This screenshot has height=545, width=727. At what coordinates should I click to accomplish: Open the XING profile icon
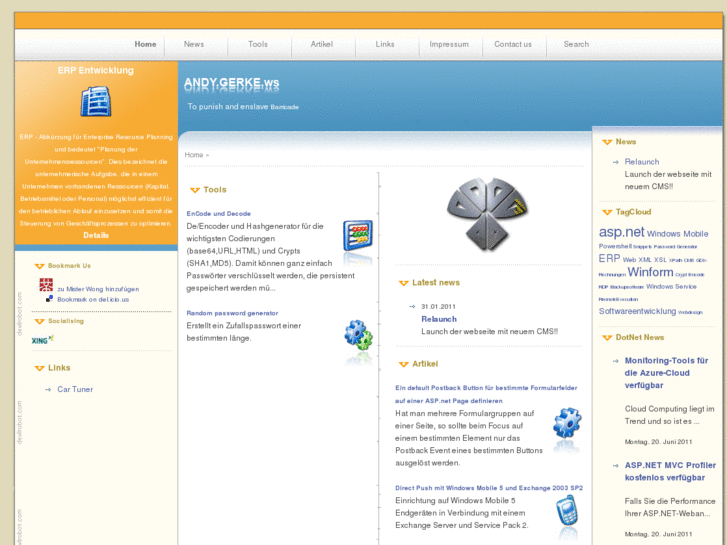[43, 340]
